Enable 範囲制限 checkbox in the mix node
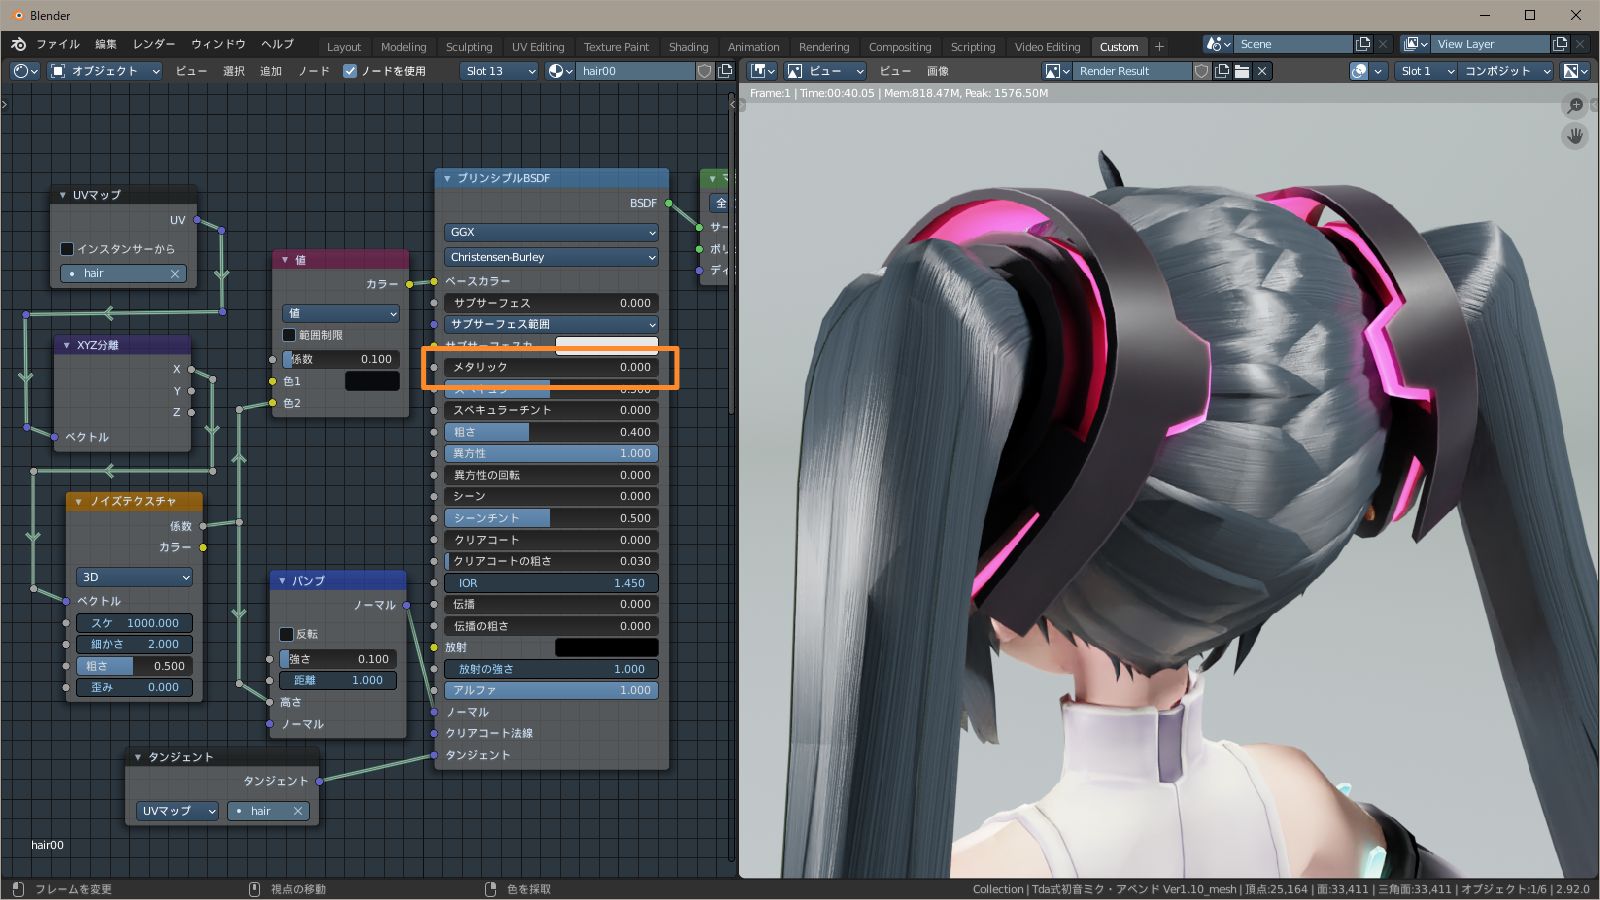Viewport: 1600px width, 900px height. pyautogui.click(x=289, y=335)
